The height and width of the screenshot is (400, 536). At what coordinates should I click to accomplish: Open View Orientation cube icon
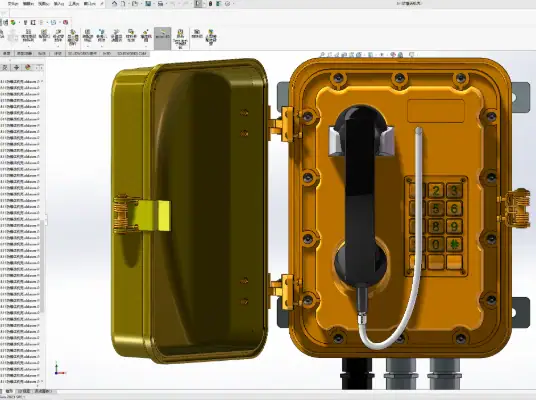point(359,54)
